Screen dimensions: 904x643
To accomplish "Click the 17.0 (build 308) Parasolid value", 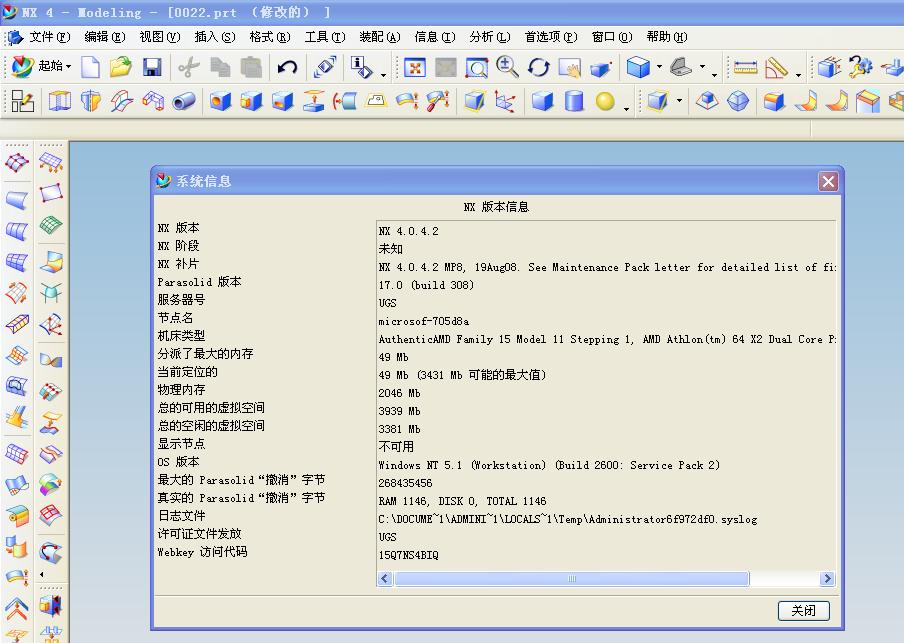I will click(426, 285).
